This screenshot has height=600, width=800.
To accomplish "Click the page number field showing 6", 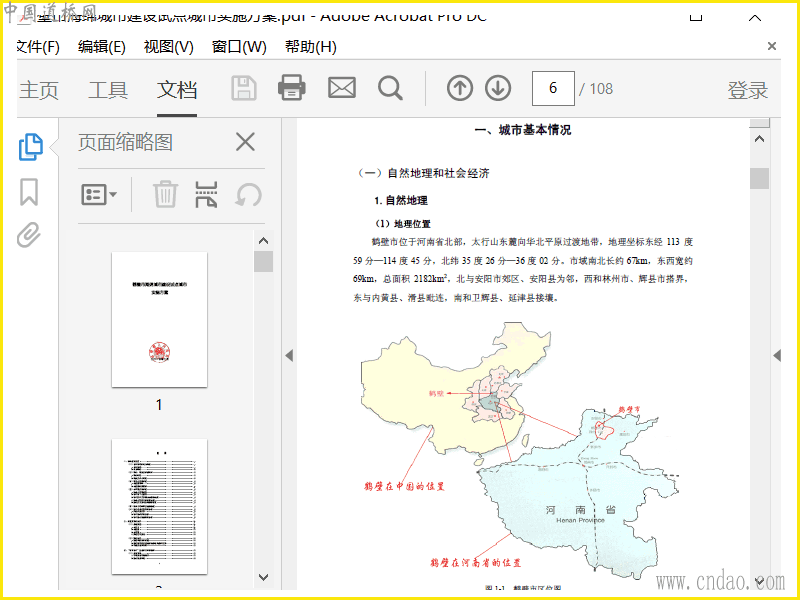I will point(553,88).
